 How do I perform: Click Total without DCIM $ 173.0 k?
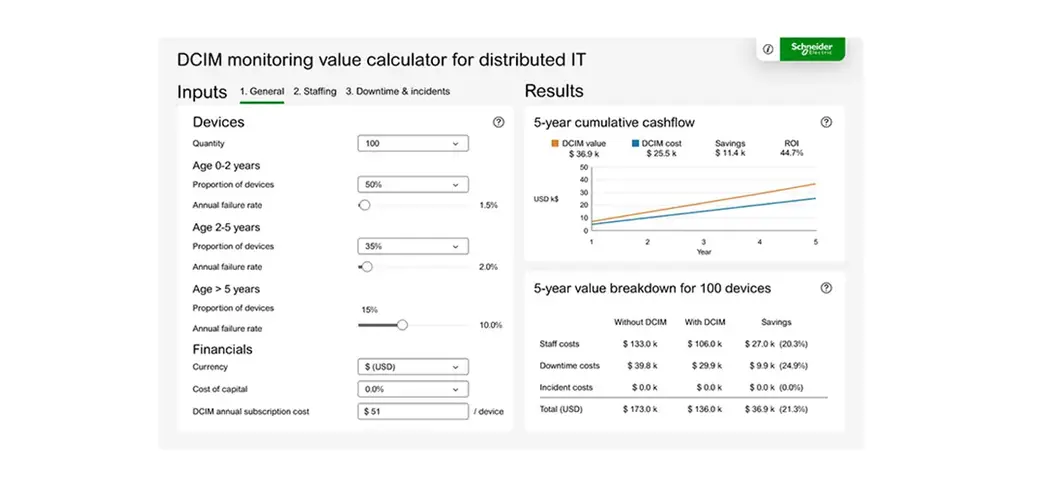tap(640, 409)
